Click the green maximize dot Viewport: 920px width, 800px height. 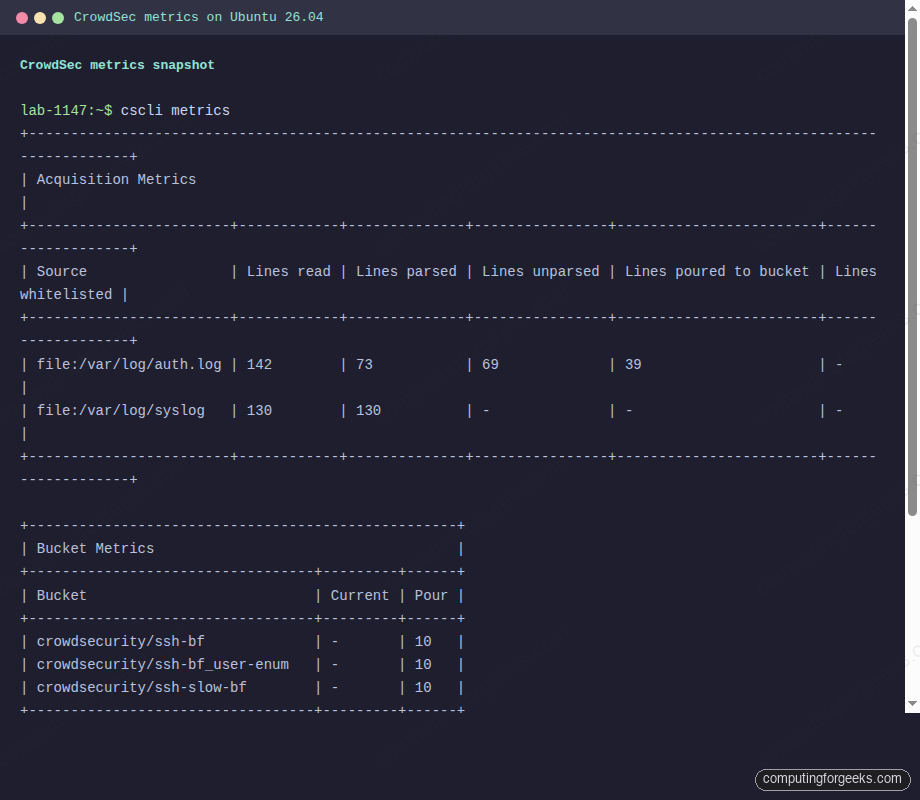click(x=57, y=17)
